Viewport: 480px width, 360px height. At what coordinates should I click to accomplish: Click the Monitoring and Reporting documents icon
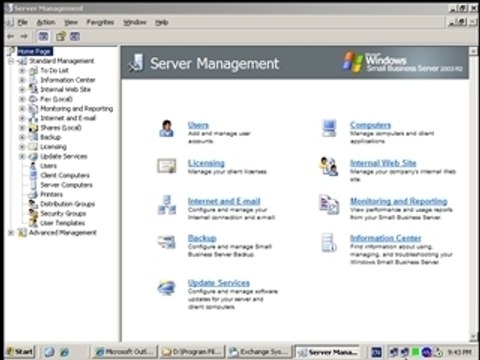tap(329, 204)
